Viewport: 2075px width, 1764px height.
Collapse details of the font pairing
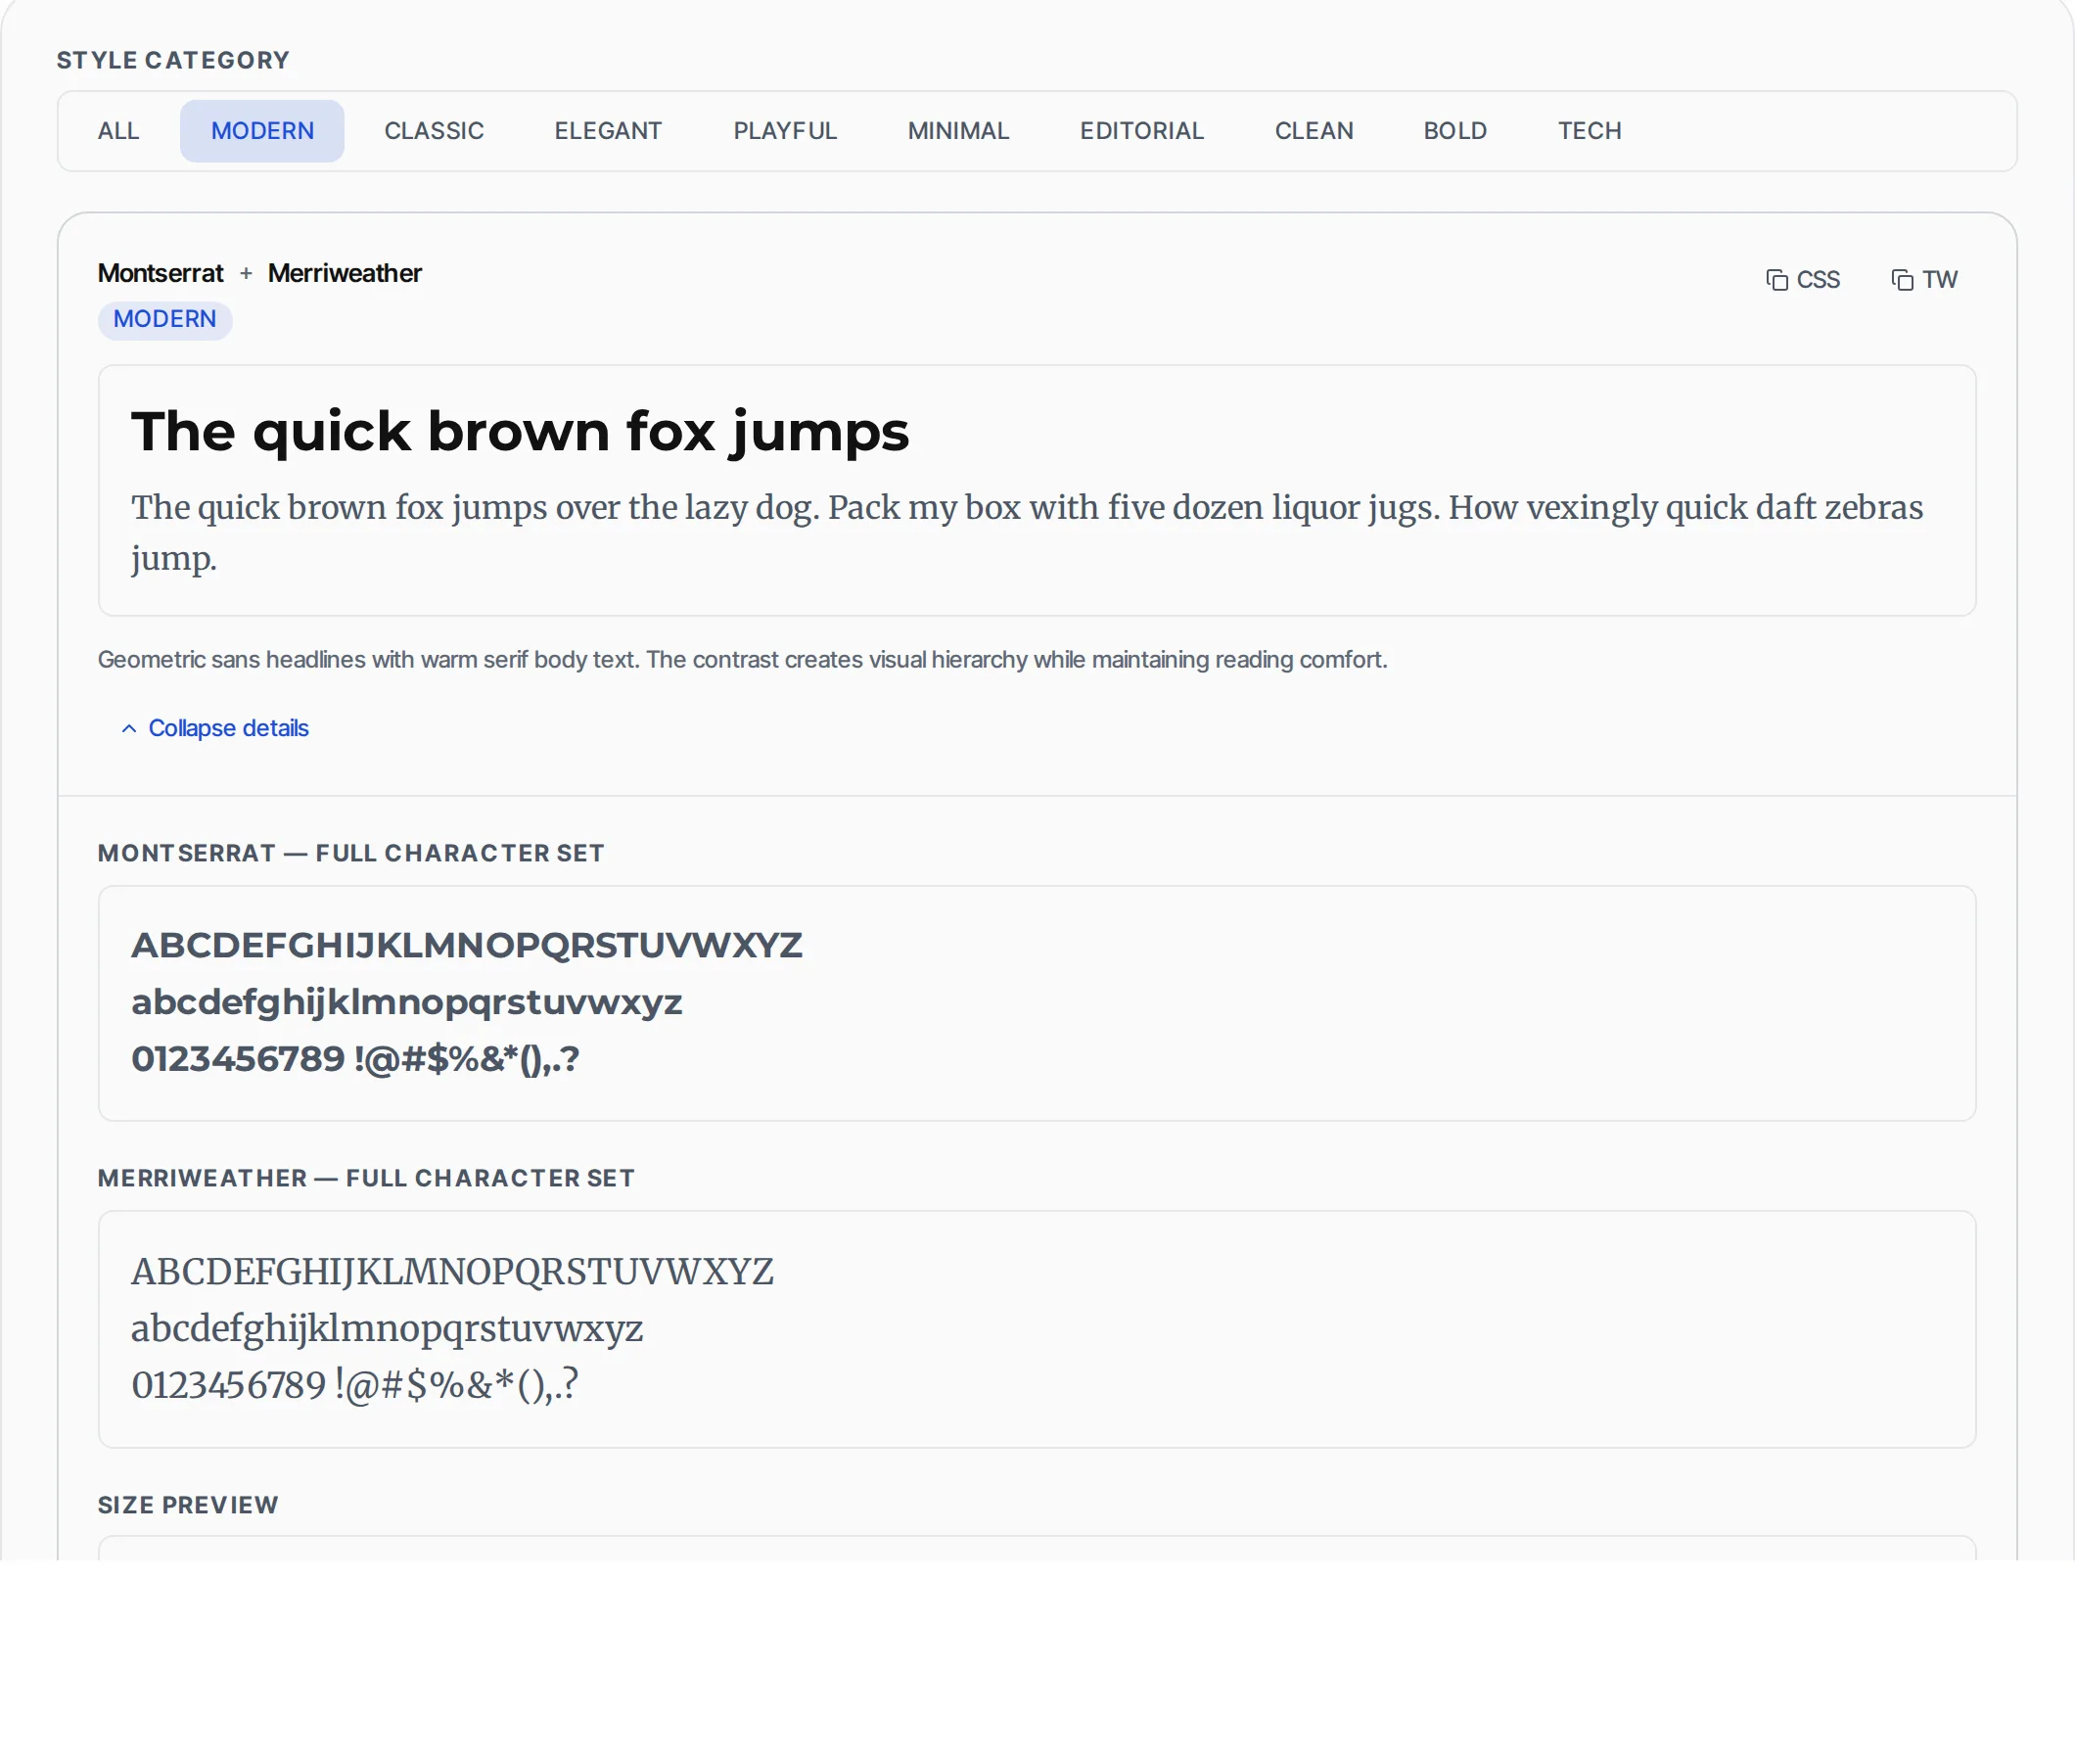(x=214, y=728)
